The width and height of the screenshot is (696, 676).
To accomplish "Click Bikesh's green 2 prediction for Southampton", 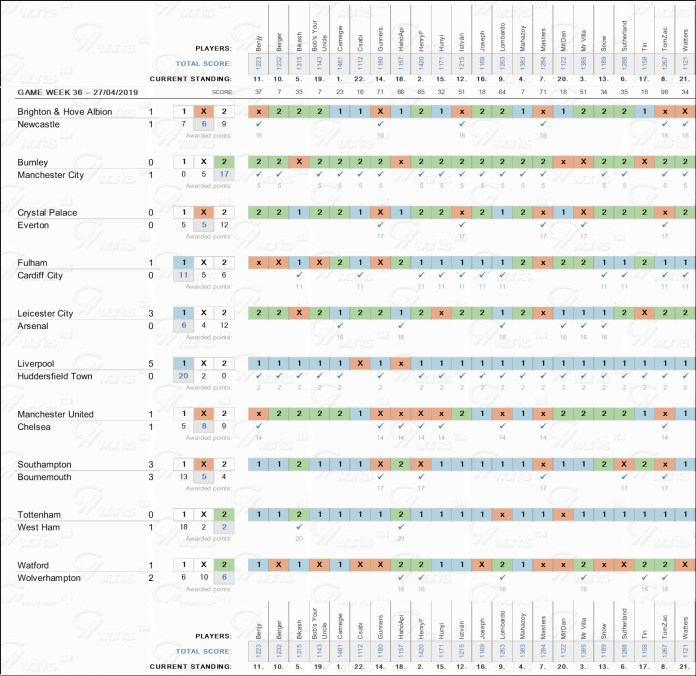I will click(x=300, y=464).
